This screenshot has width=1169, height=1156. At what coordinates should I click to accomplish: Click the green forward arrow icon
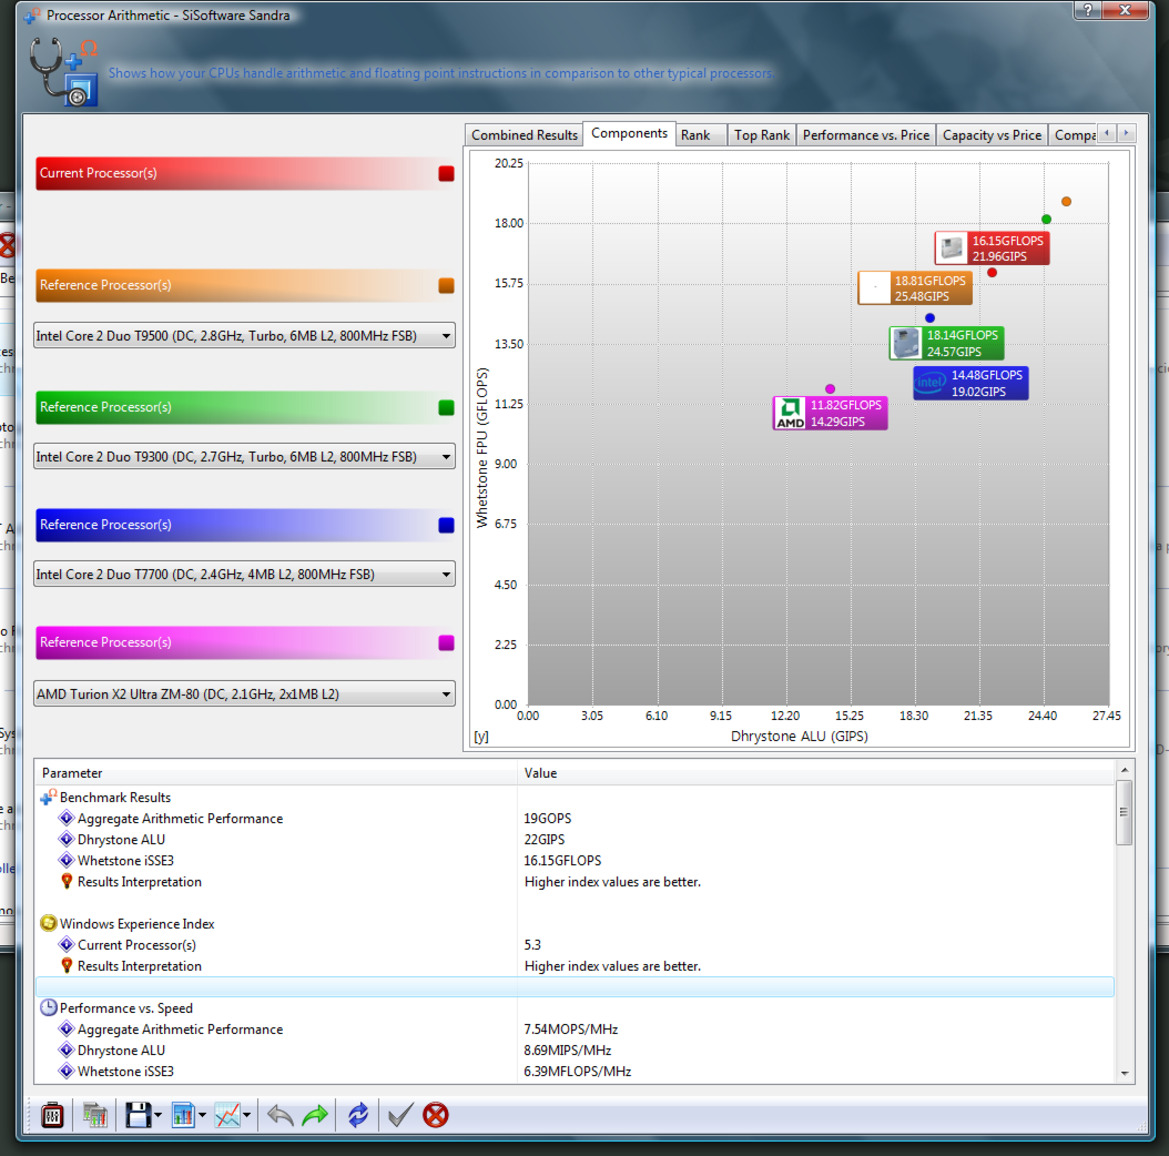point(315,1115)
